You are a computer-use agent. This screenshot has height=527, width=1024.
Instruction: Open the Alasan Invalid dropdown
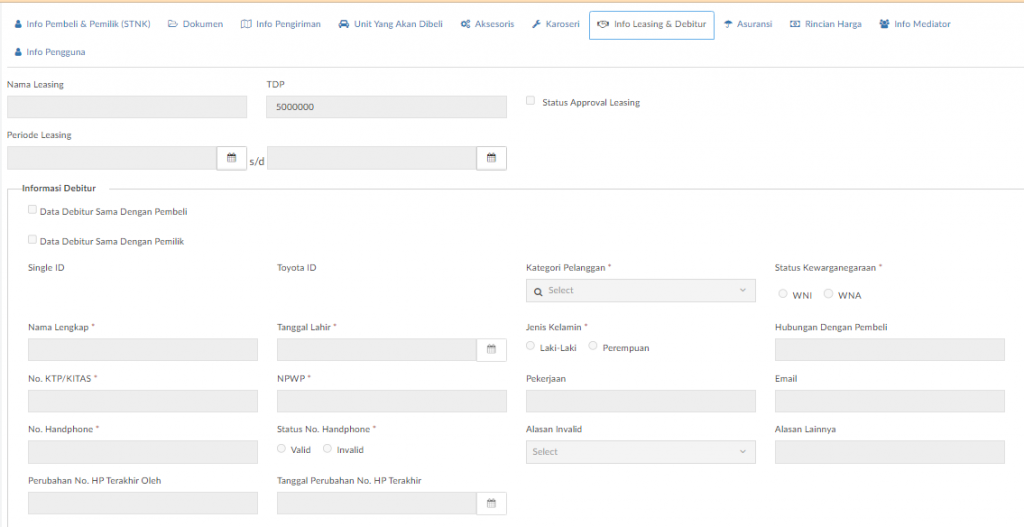641,452
